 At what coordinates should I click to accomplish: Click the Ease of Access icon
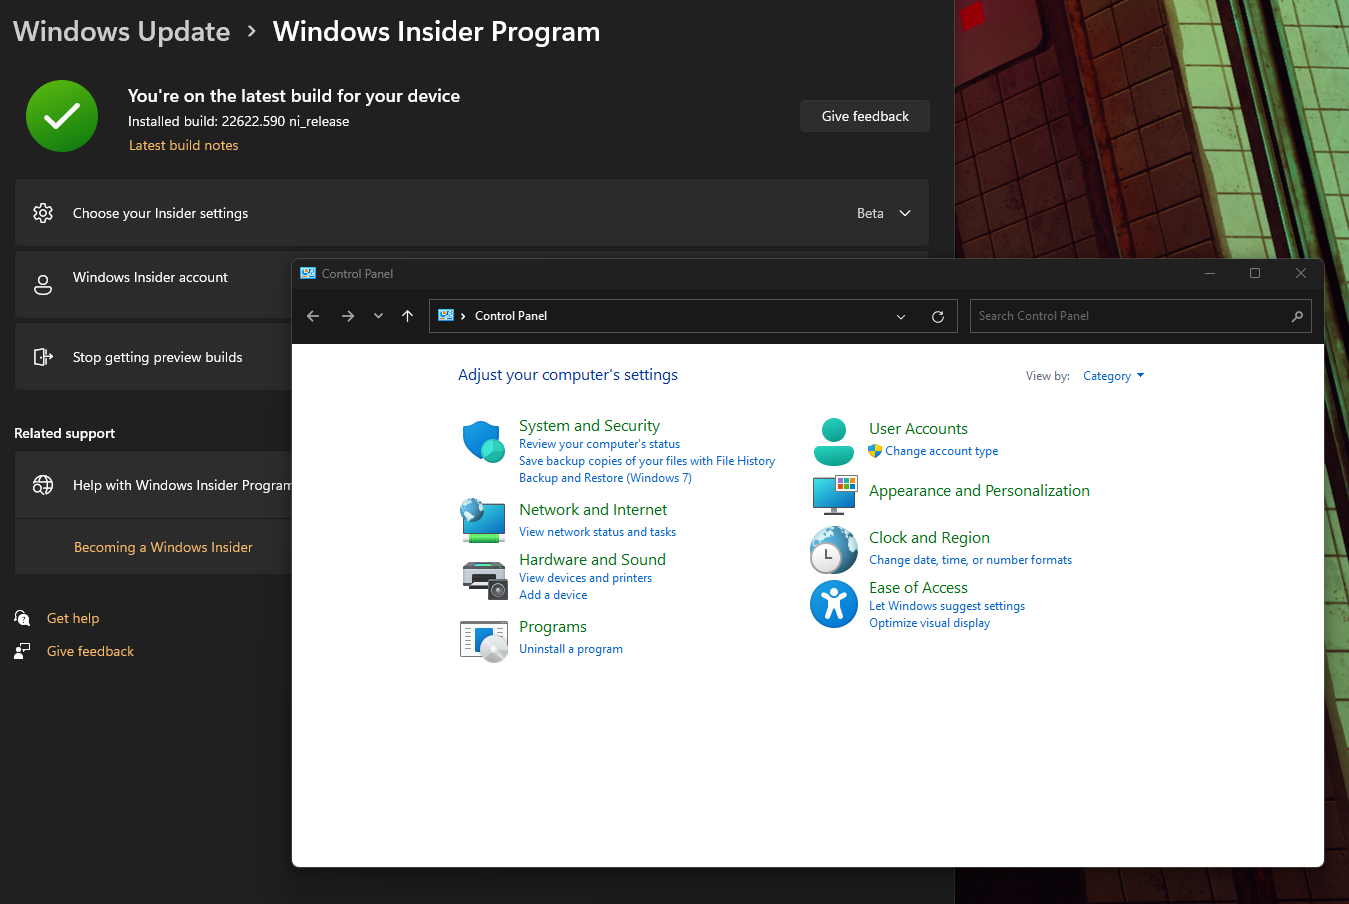pyautogui.click(x=833, y=604)
